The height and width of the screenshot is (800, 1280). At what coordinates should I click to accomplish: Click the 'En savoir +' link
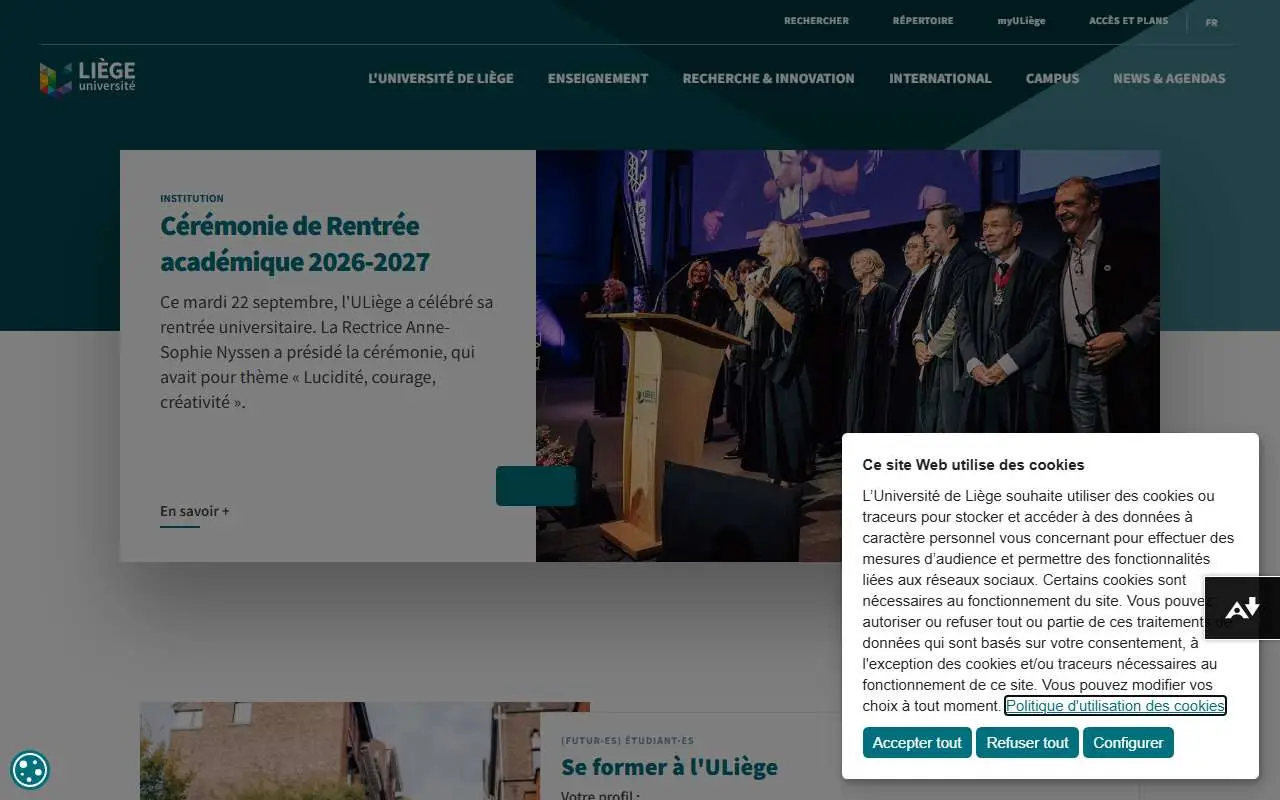point(195,512)
